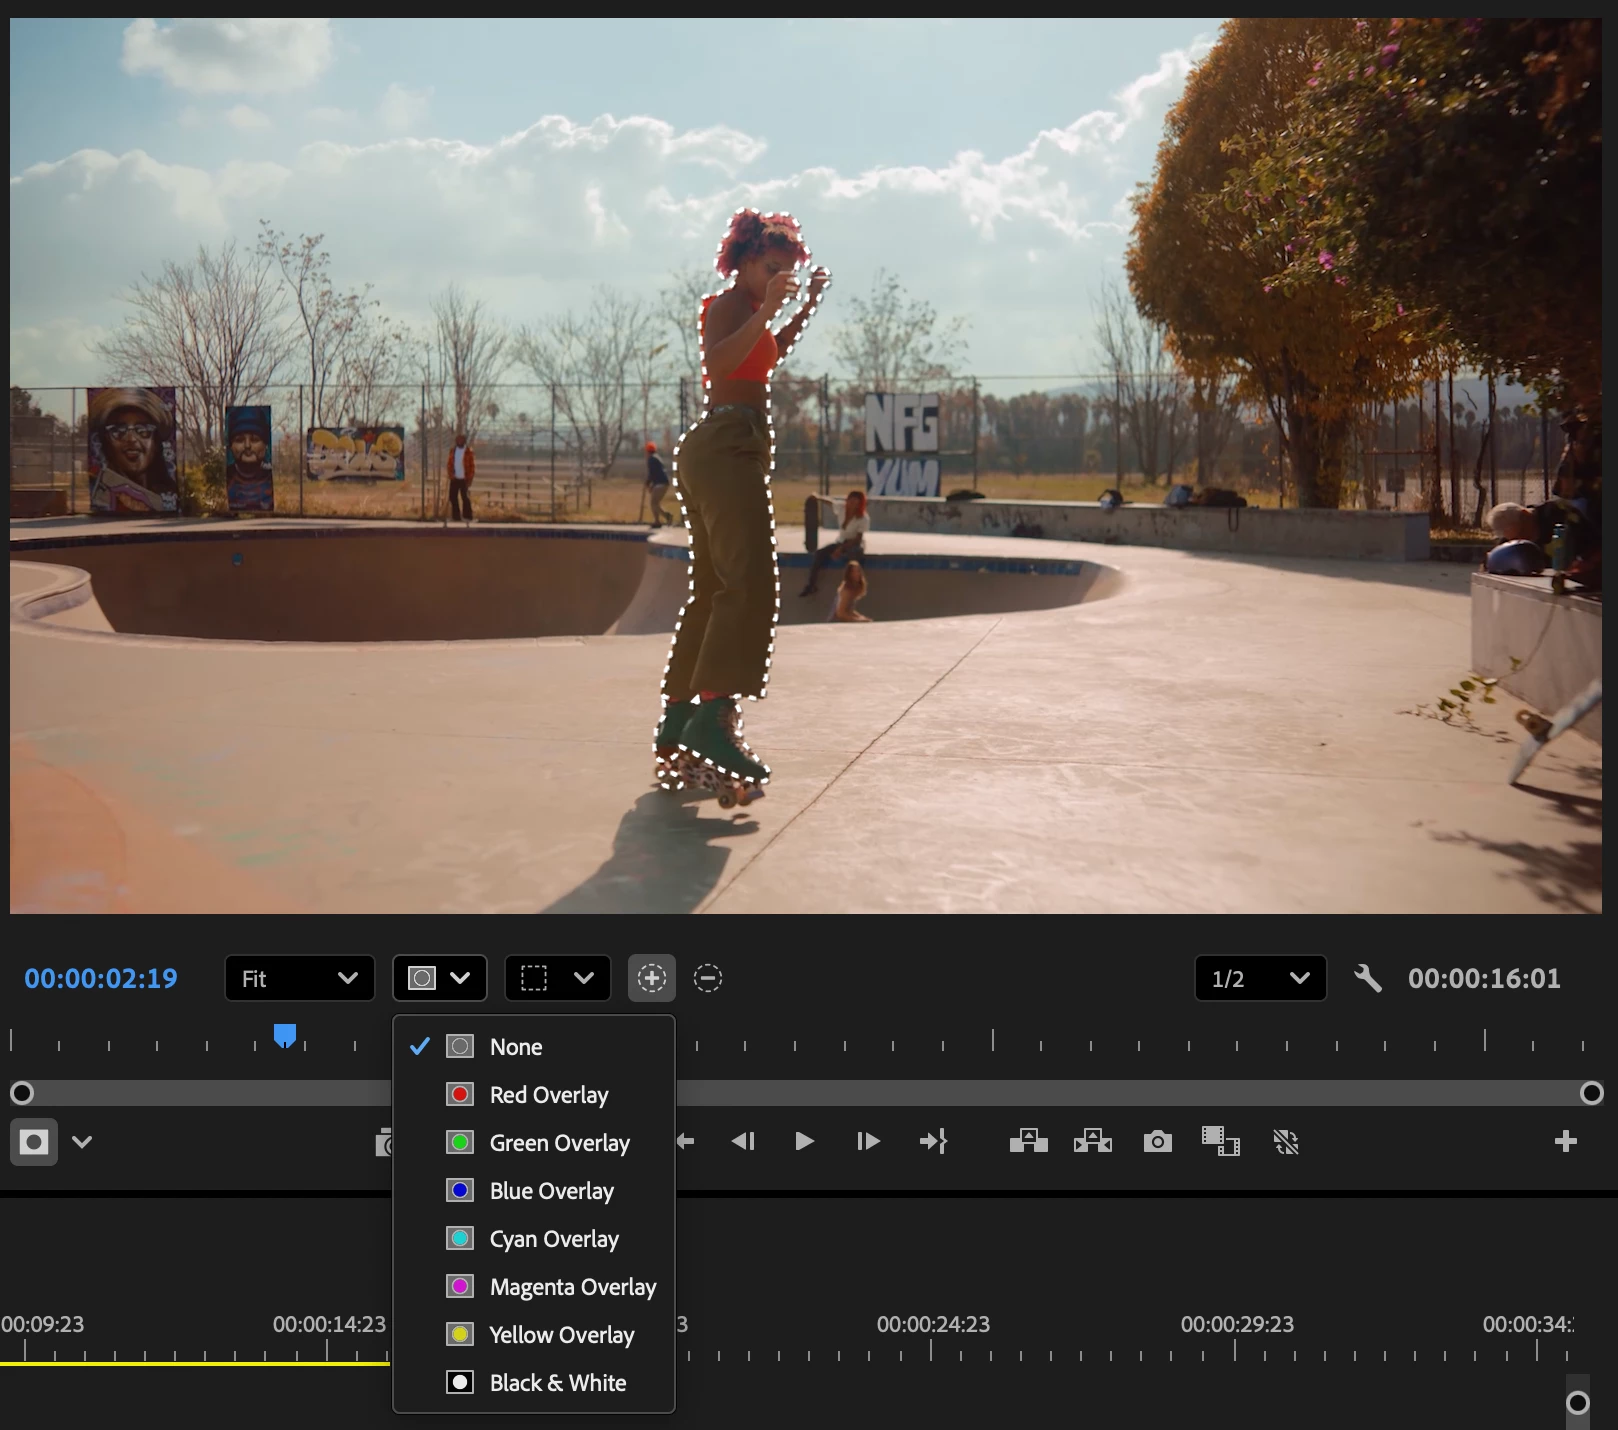Step back one frame
Image resolution: width=1618 pixels, height=1430 pixels.
click(x=743, y=1141)
